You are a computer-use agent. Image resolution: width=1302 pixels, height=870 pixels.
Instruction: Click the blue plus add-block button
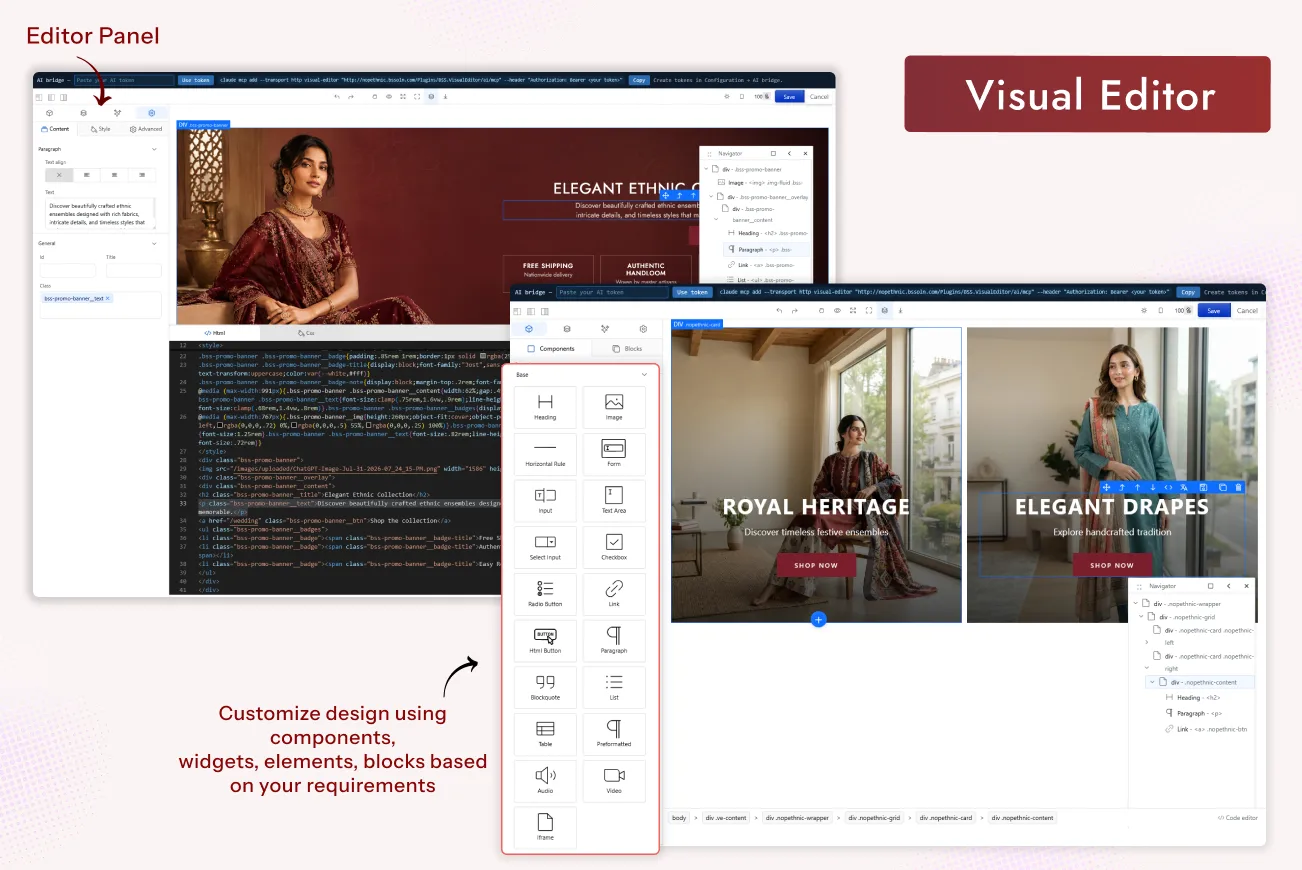[818, 620]
